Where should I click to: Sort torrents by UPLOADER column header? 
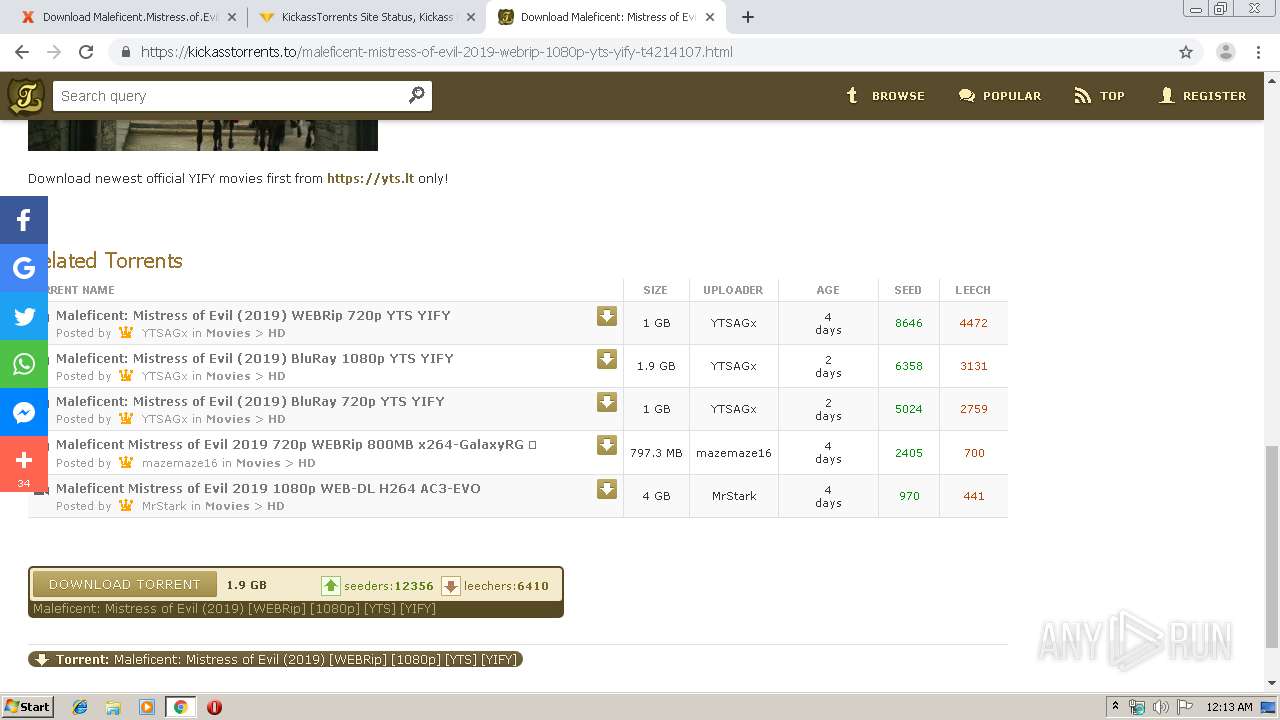(x=733, y=290)
